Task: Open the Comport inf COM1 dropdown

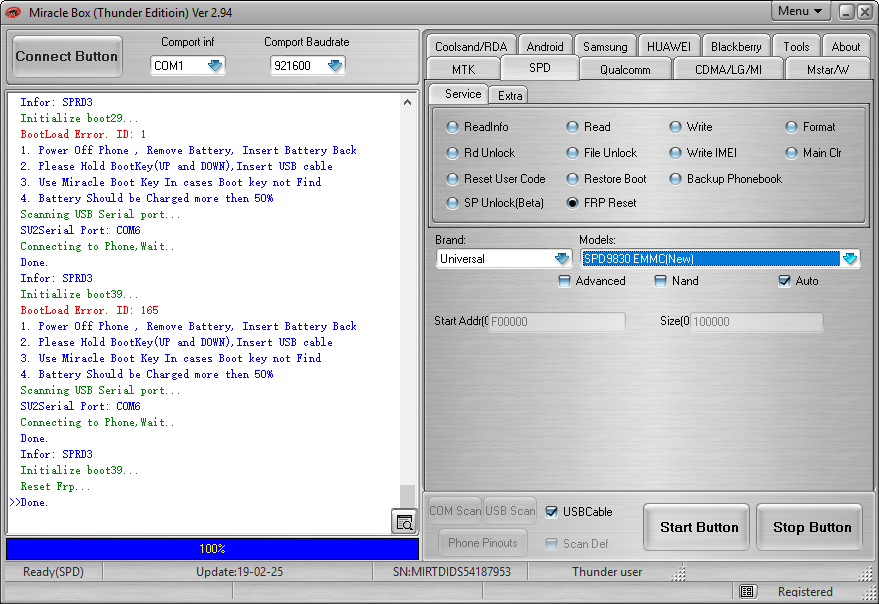Action: [x=215, y=66]
